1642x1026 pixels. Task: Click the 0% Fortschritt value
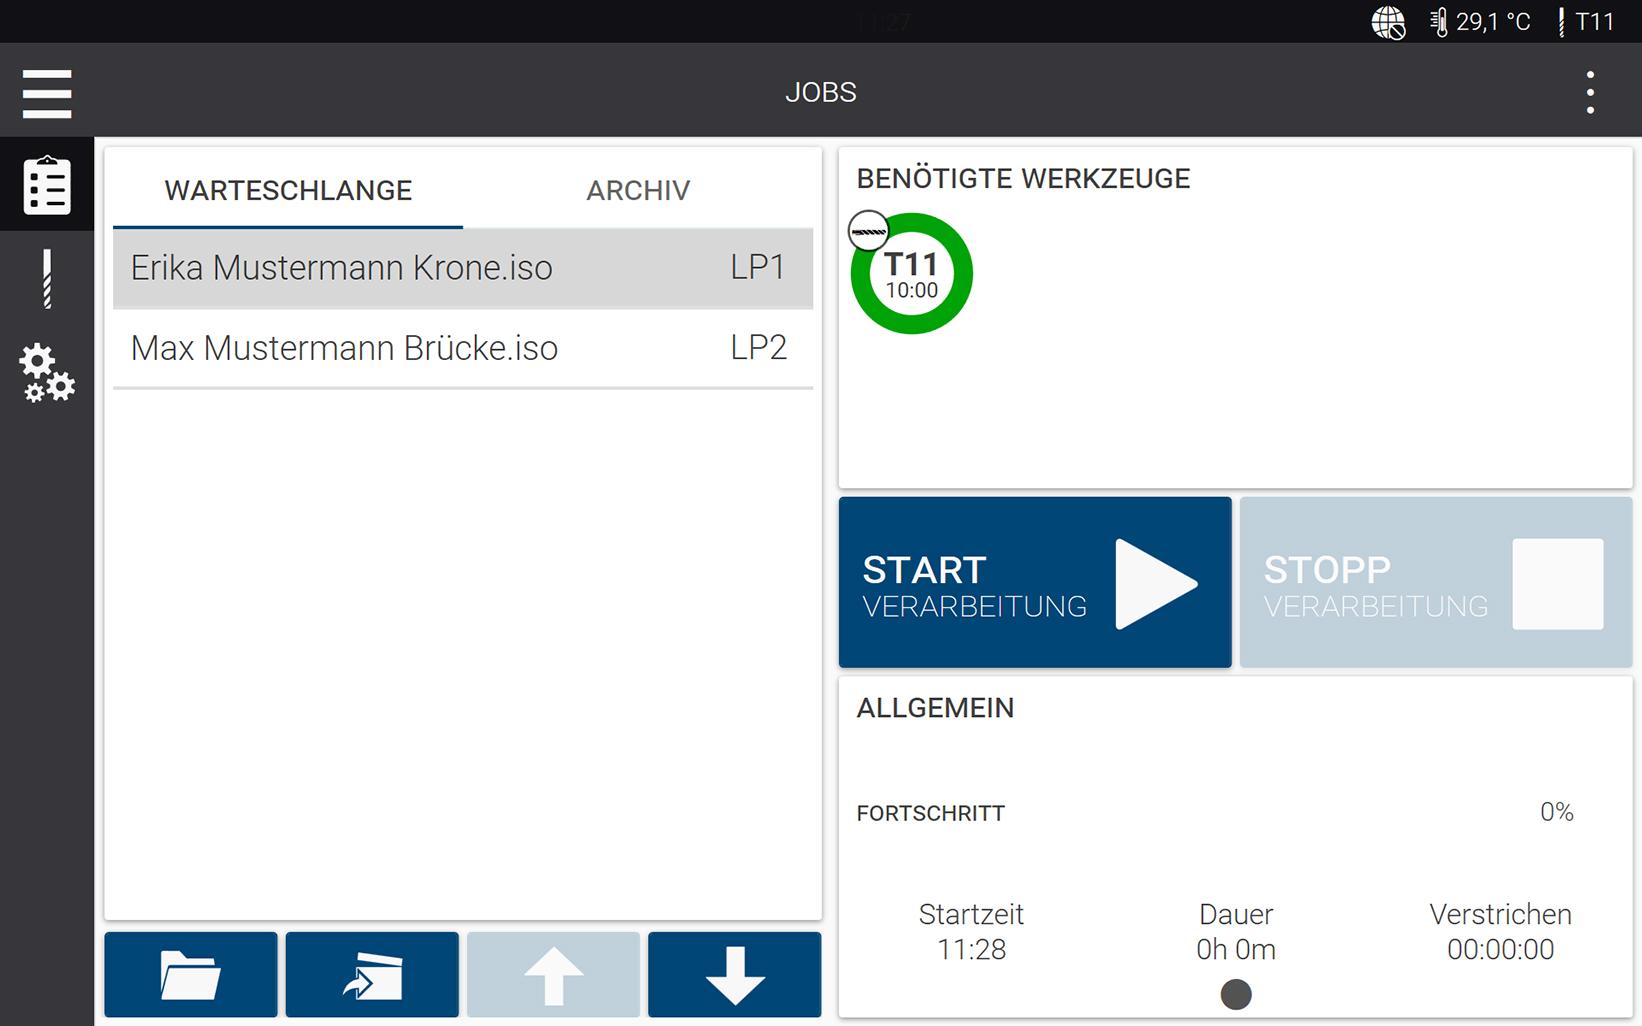1557,812
